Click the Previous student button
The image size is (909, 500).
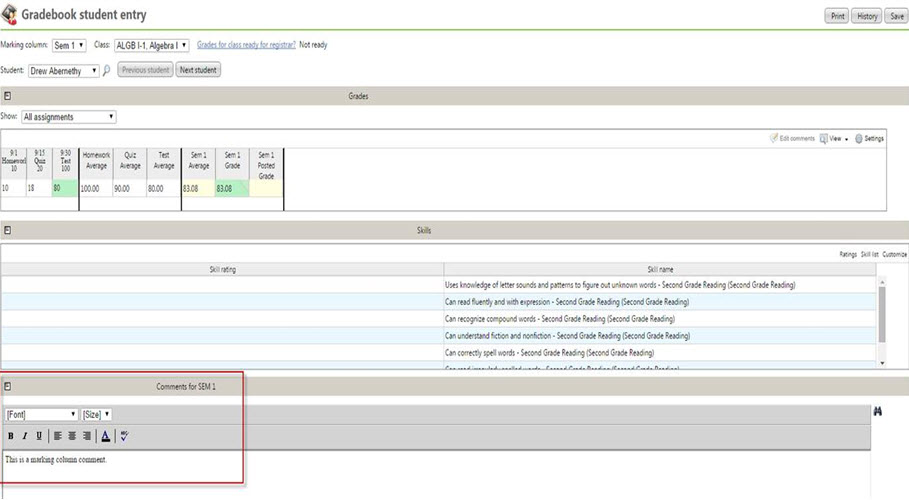coord(145,70)
